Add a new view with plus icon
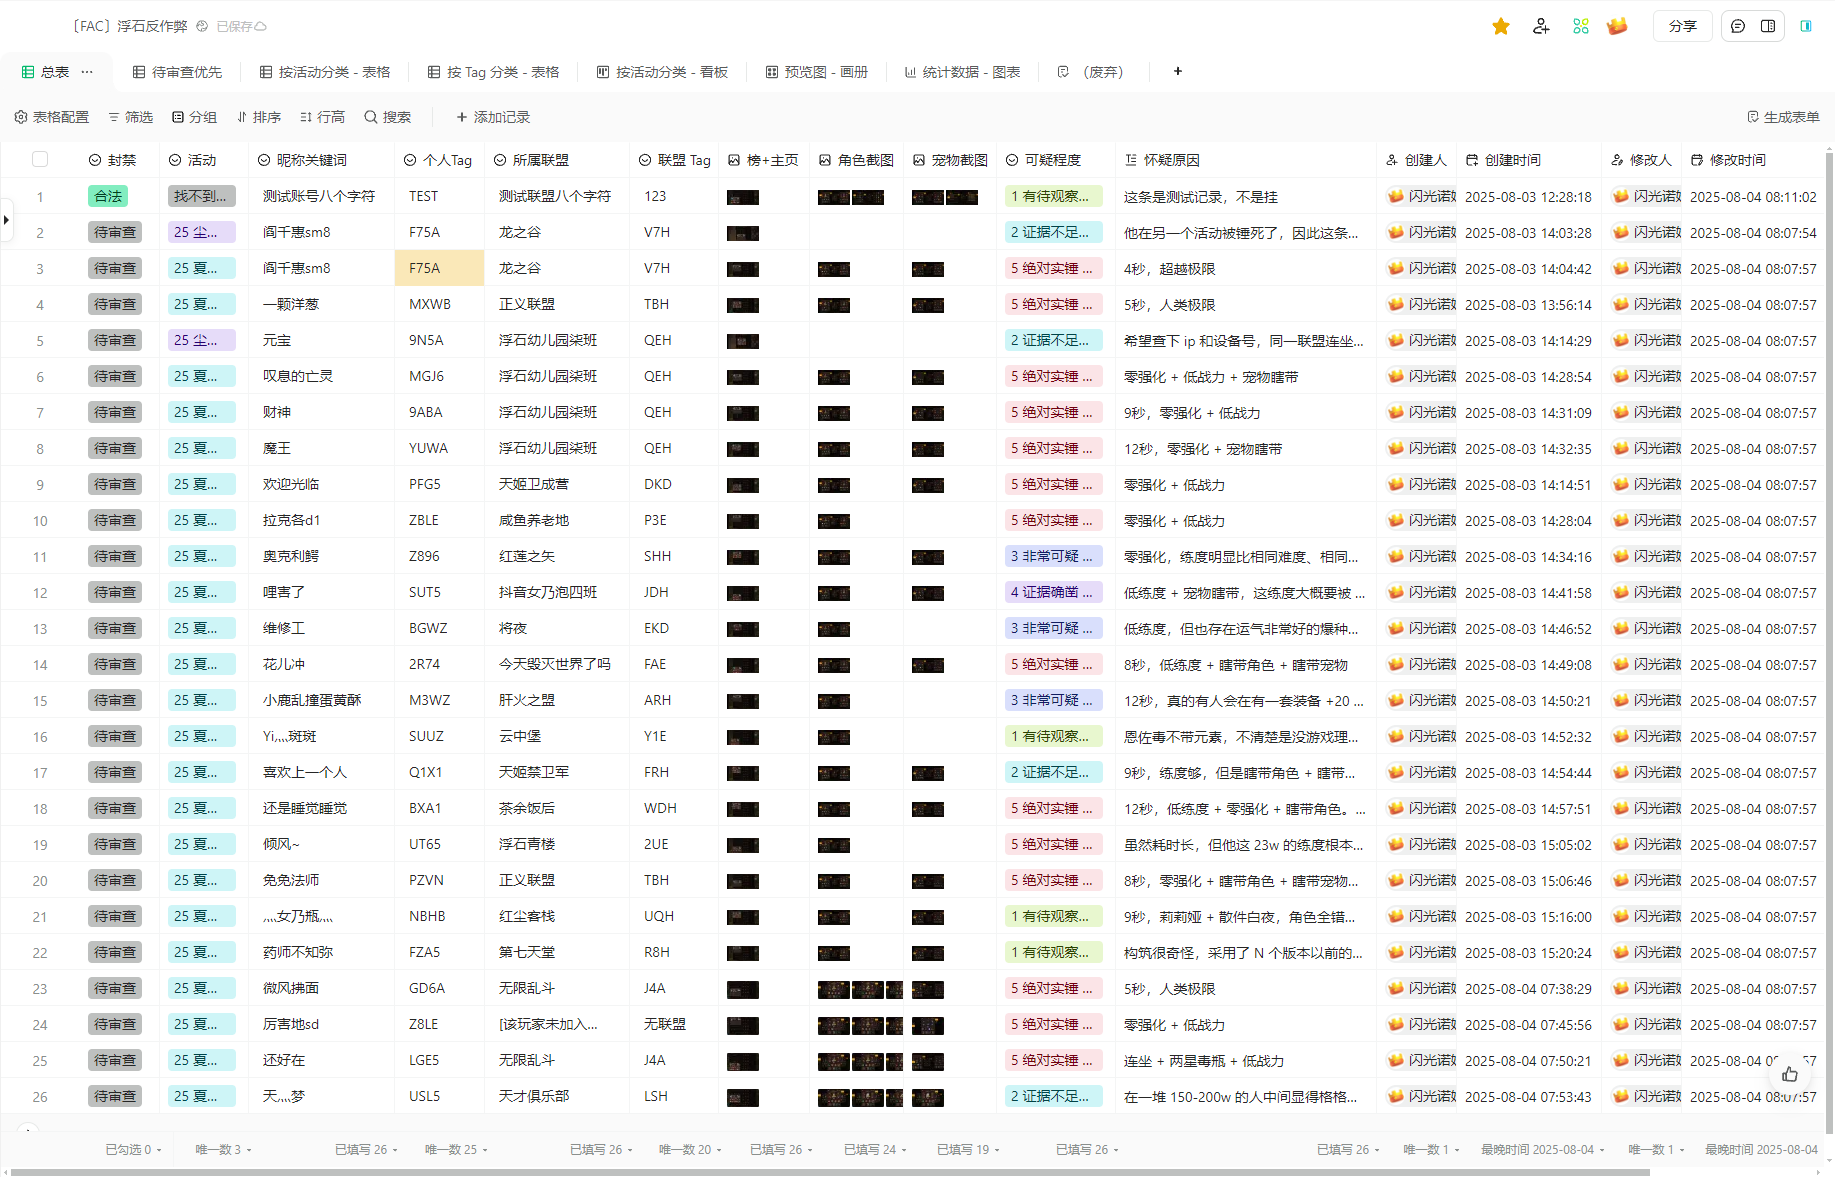Image resolution: width=1835 pixels, height=1177 pixels. click(1178, 71)
